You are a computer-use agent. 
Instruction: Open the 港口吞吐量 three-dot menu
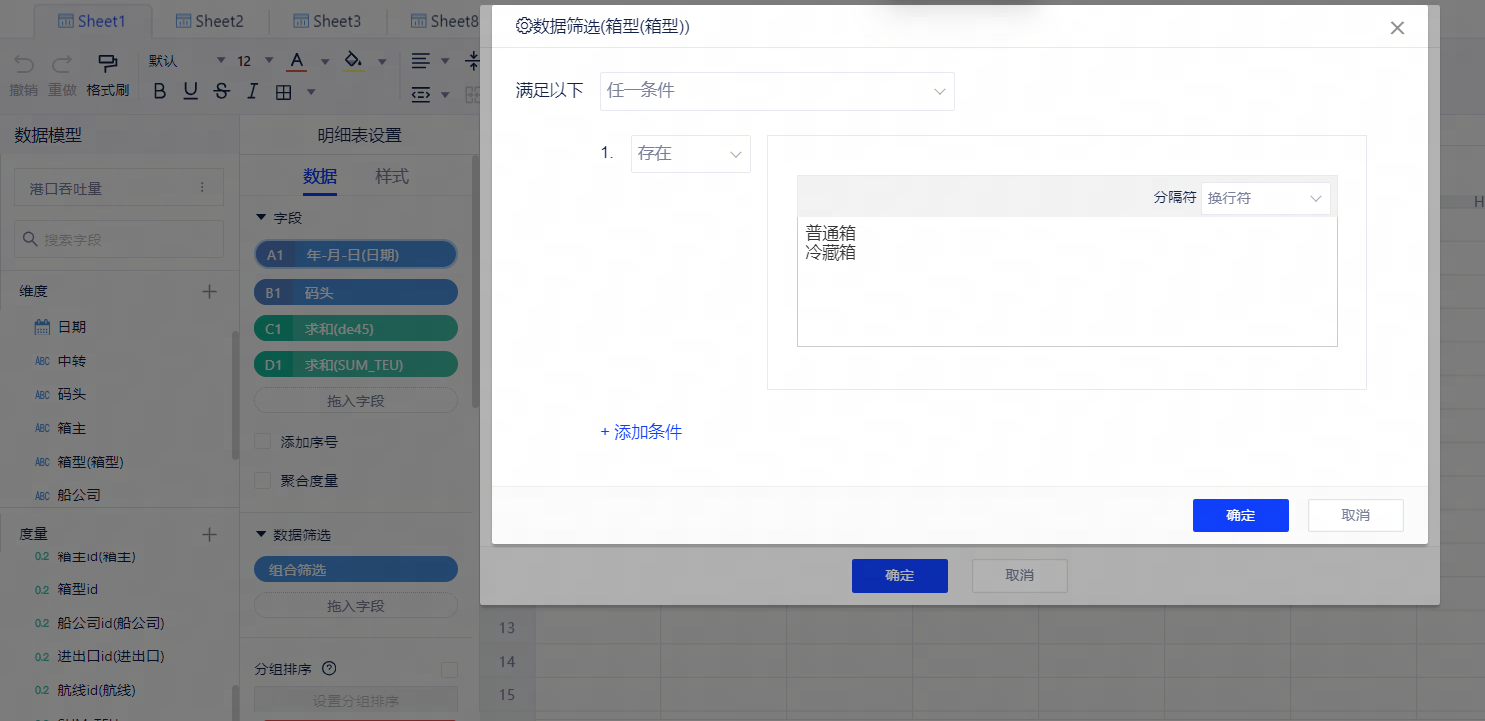pos(202,188)
